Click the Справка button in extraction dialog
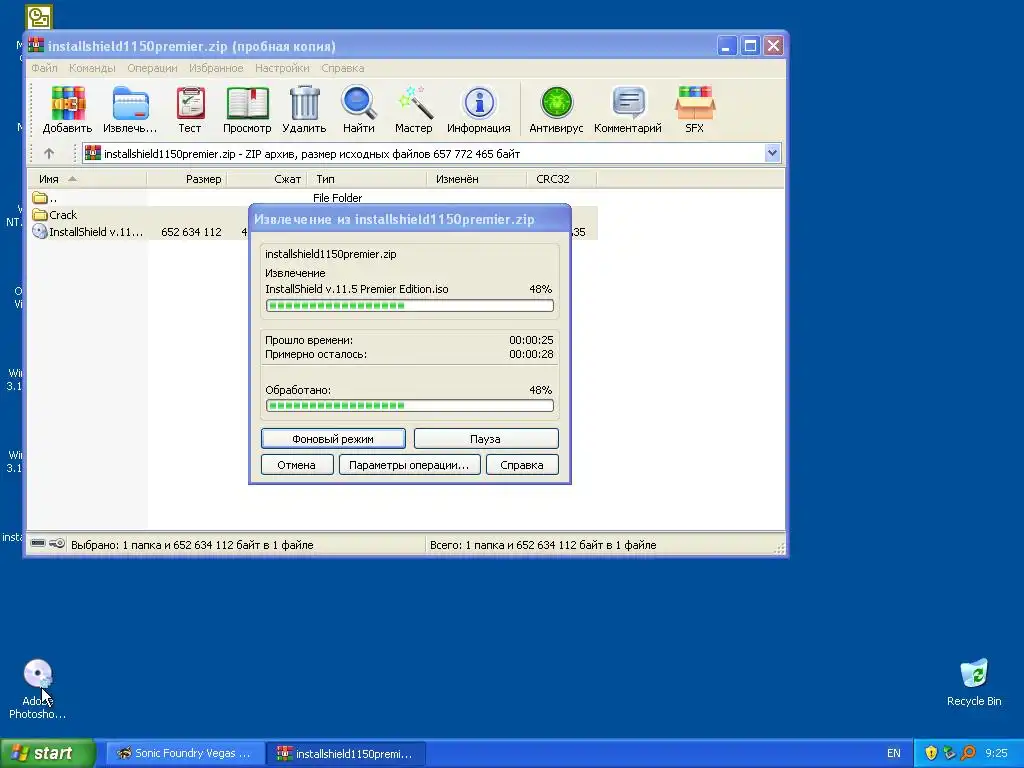 [522, 465]
